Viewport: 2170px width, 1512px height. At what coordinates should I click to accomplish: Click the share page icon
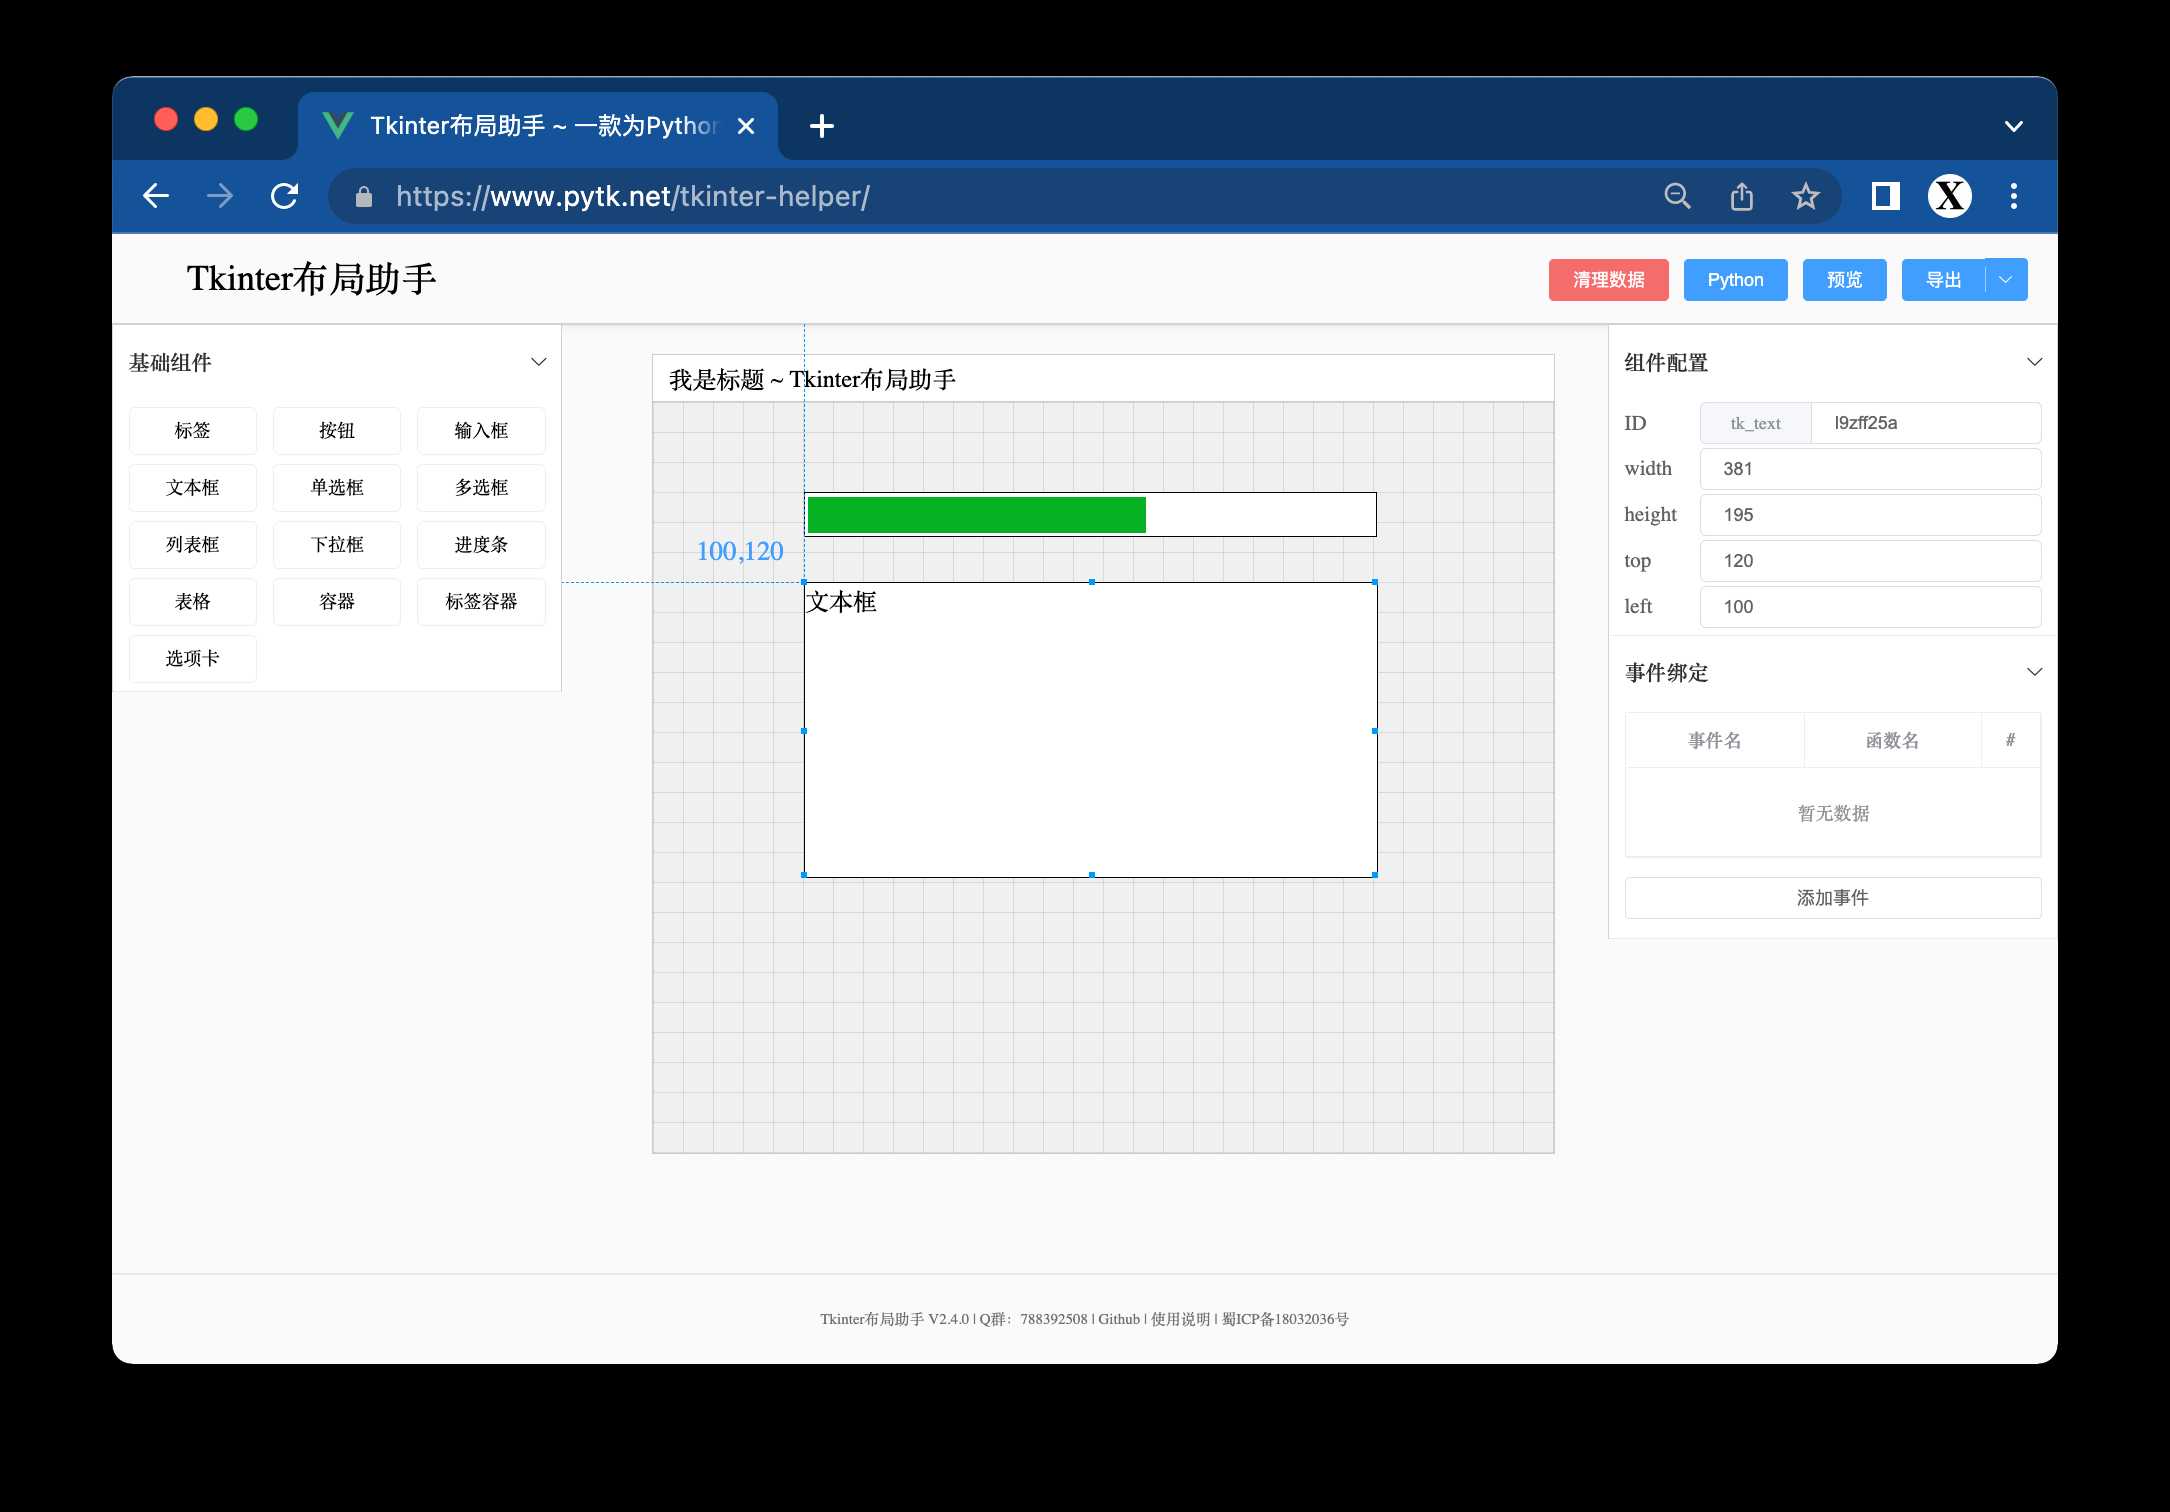[1742, 196]
